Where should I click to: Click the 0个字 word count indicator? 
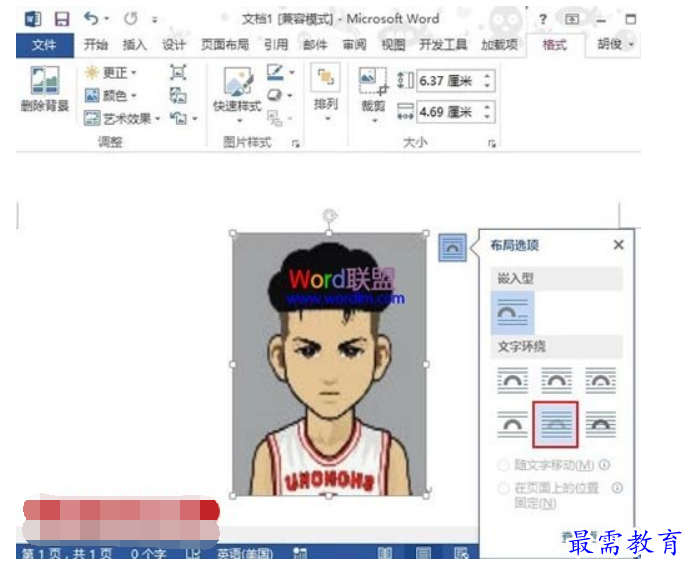(x=148, y=553)
